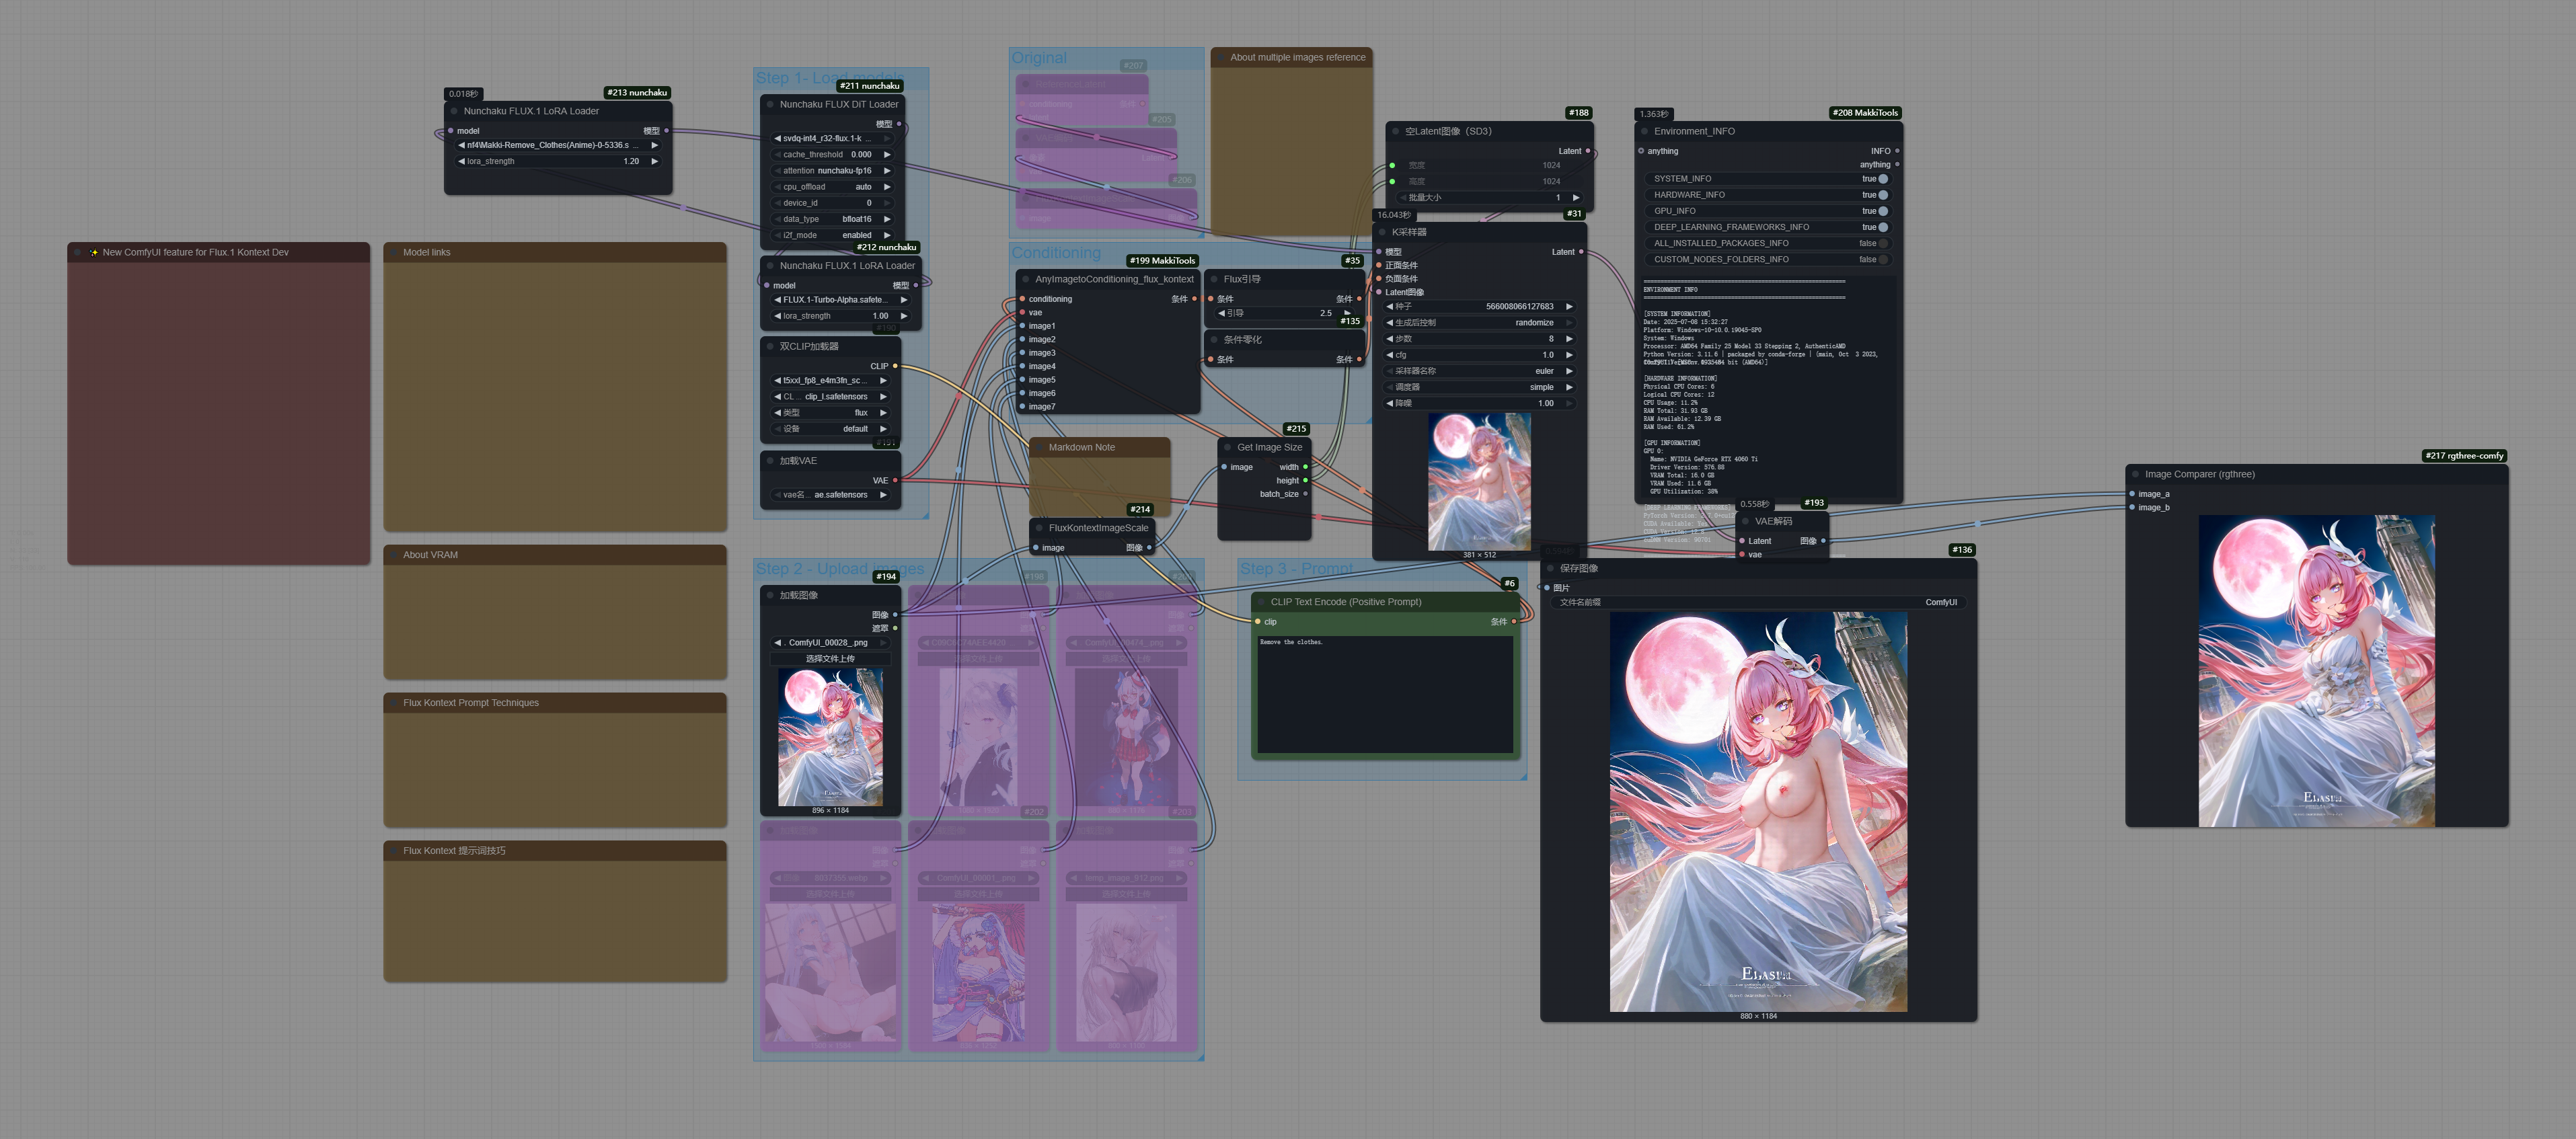This screenshot has width=2576, height=1139.
Task: Click right arrow to increase 步数 value 8
Action: pos(1569,339)
